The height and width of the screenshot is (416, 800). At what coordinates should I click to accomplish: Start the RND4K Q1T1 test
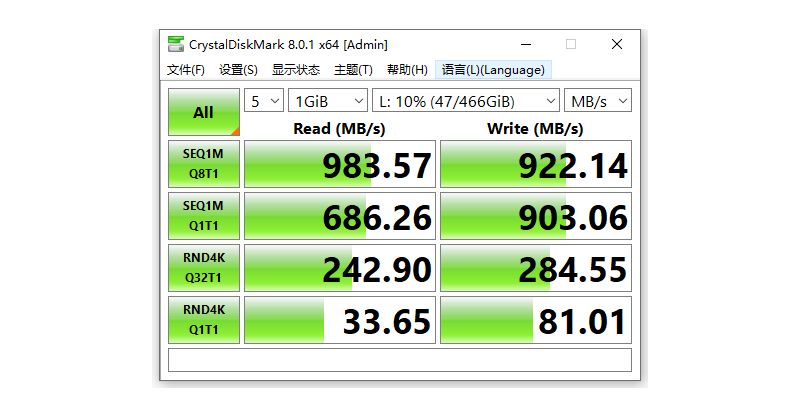204,320
